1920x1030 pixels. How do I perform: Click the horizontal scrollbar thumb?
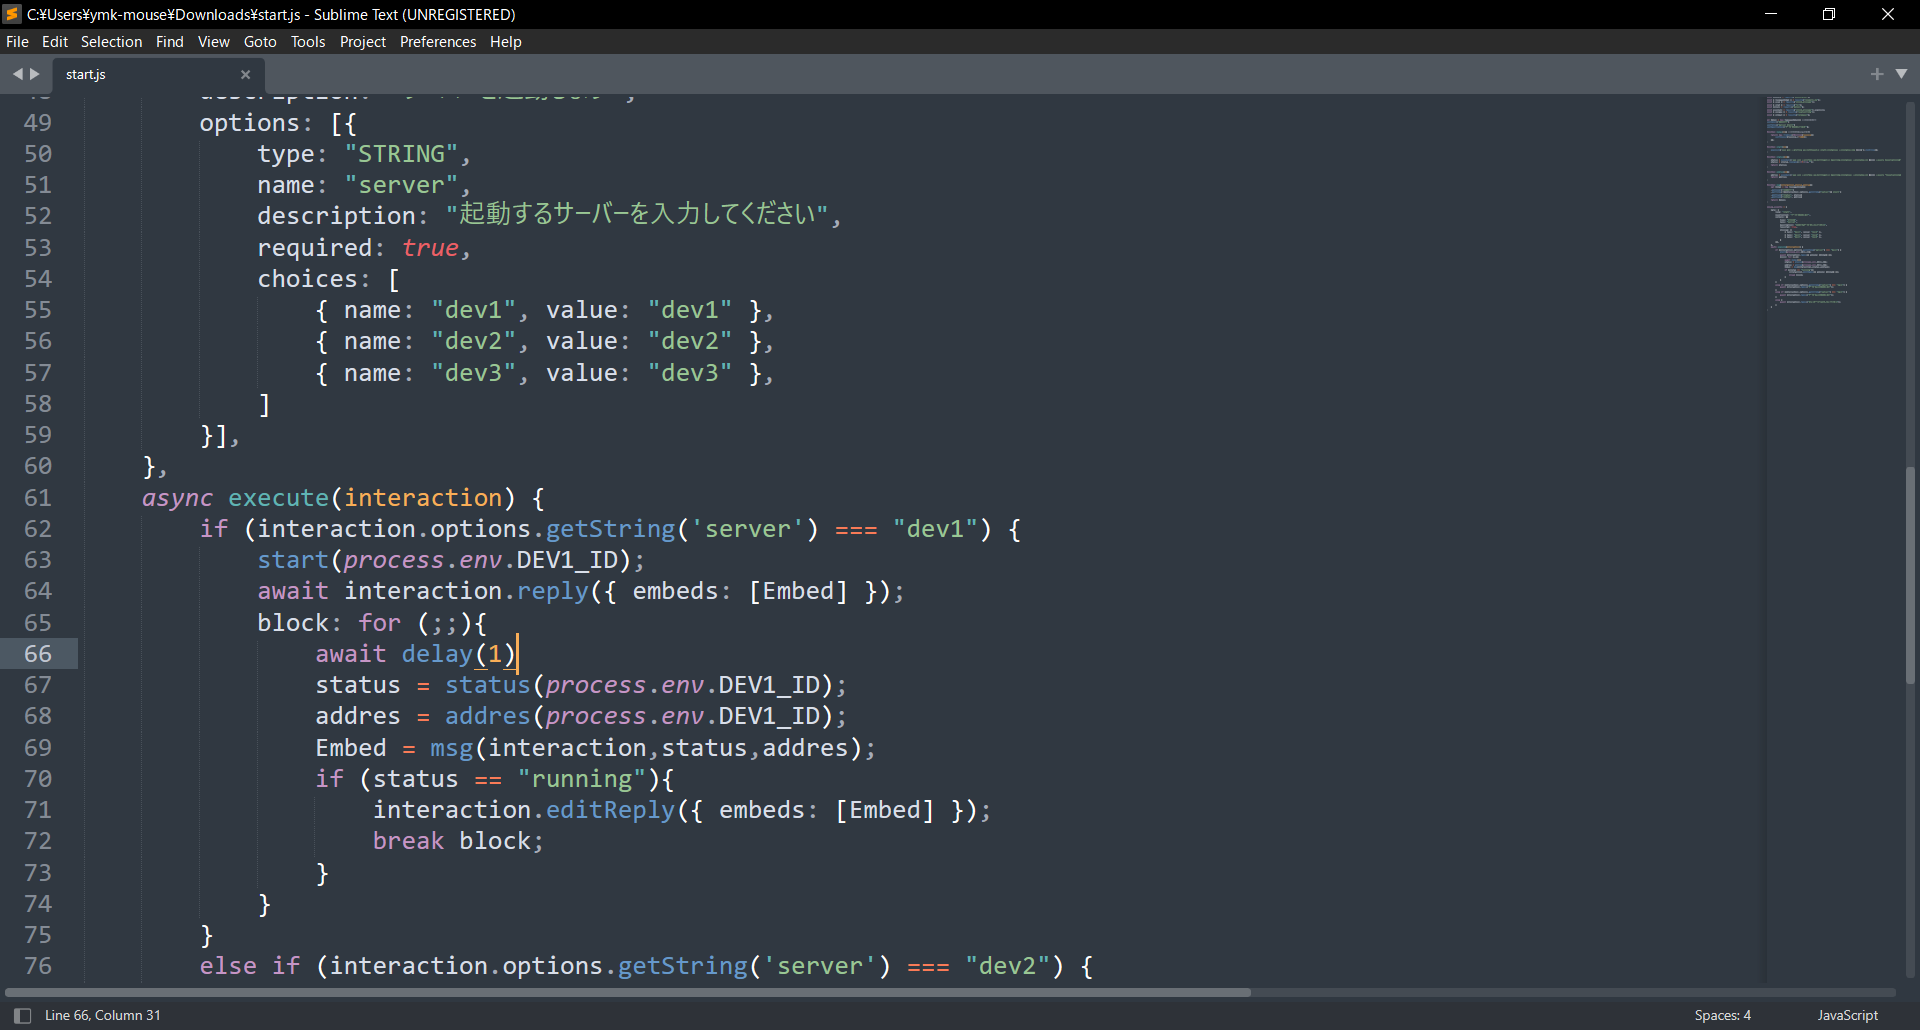(x=628, y=992)
